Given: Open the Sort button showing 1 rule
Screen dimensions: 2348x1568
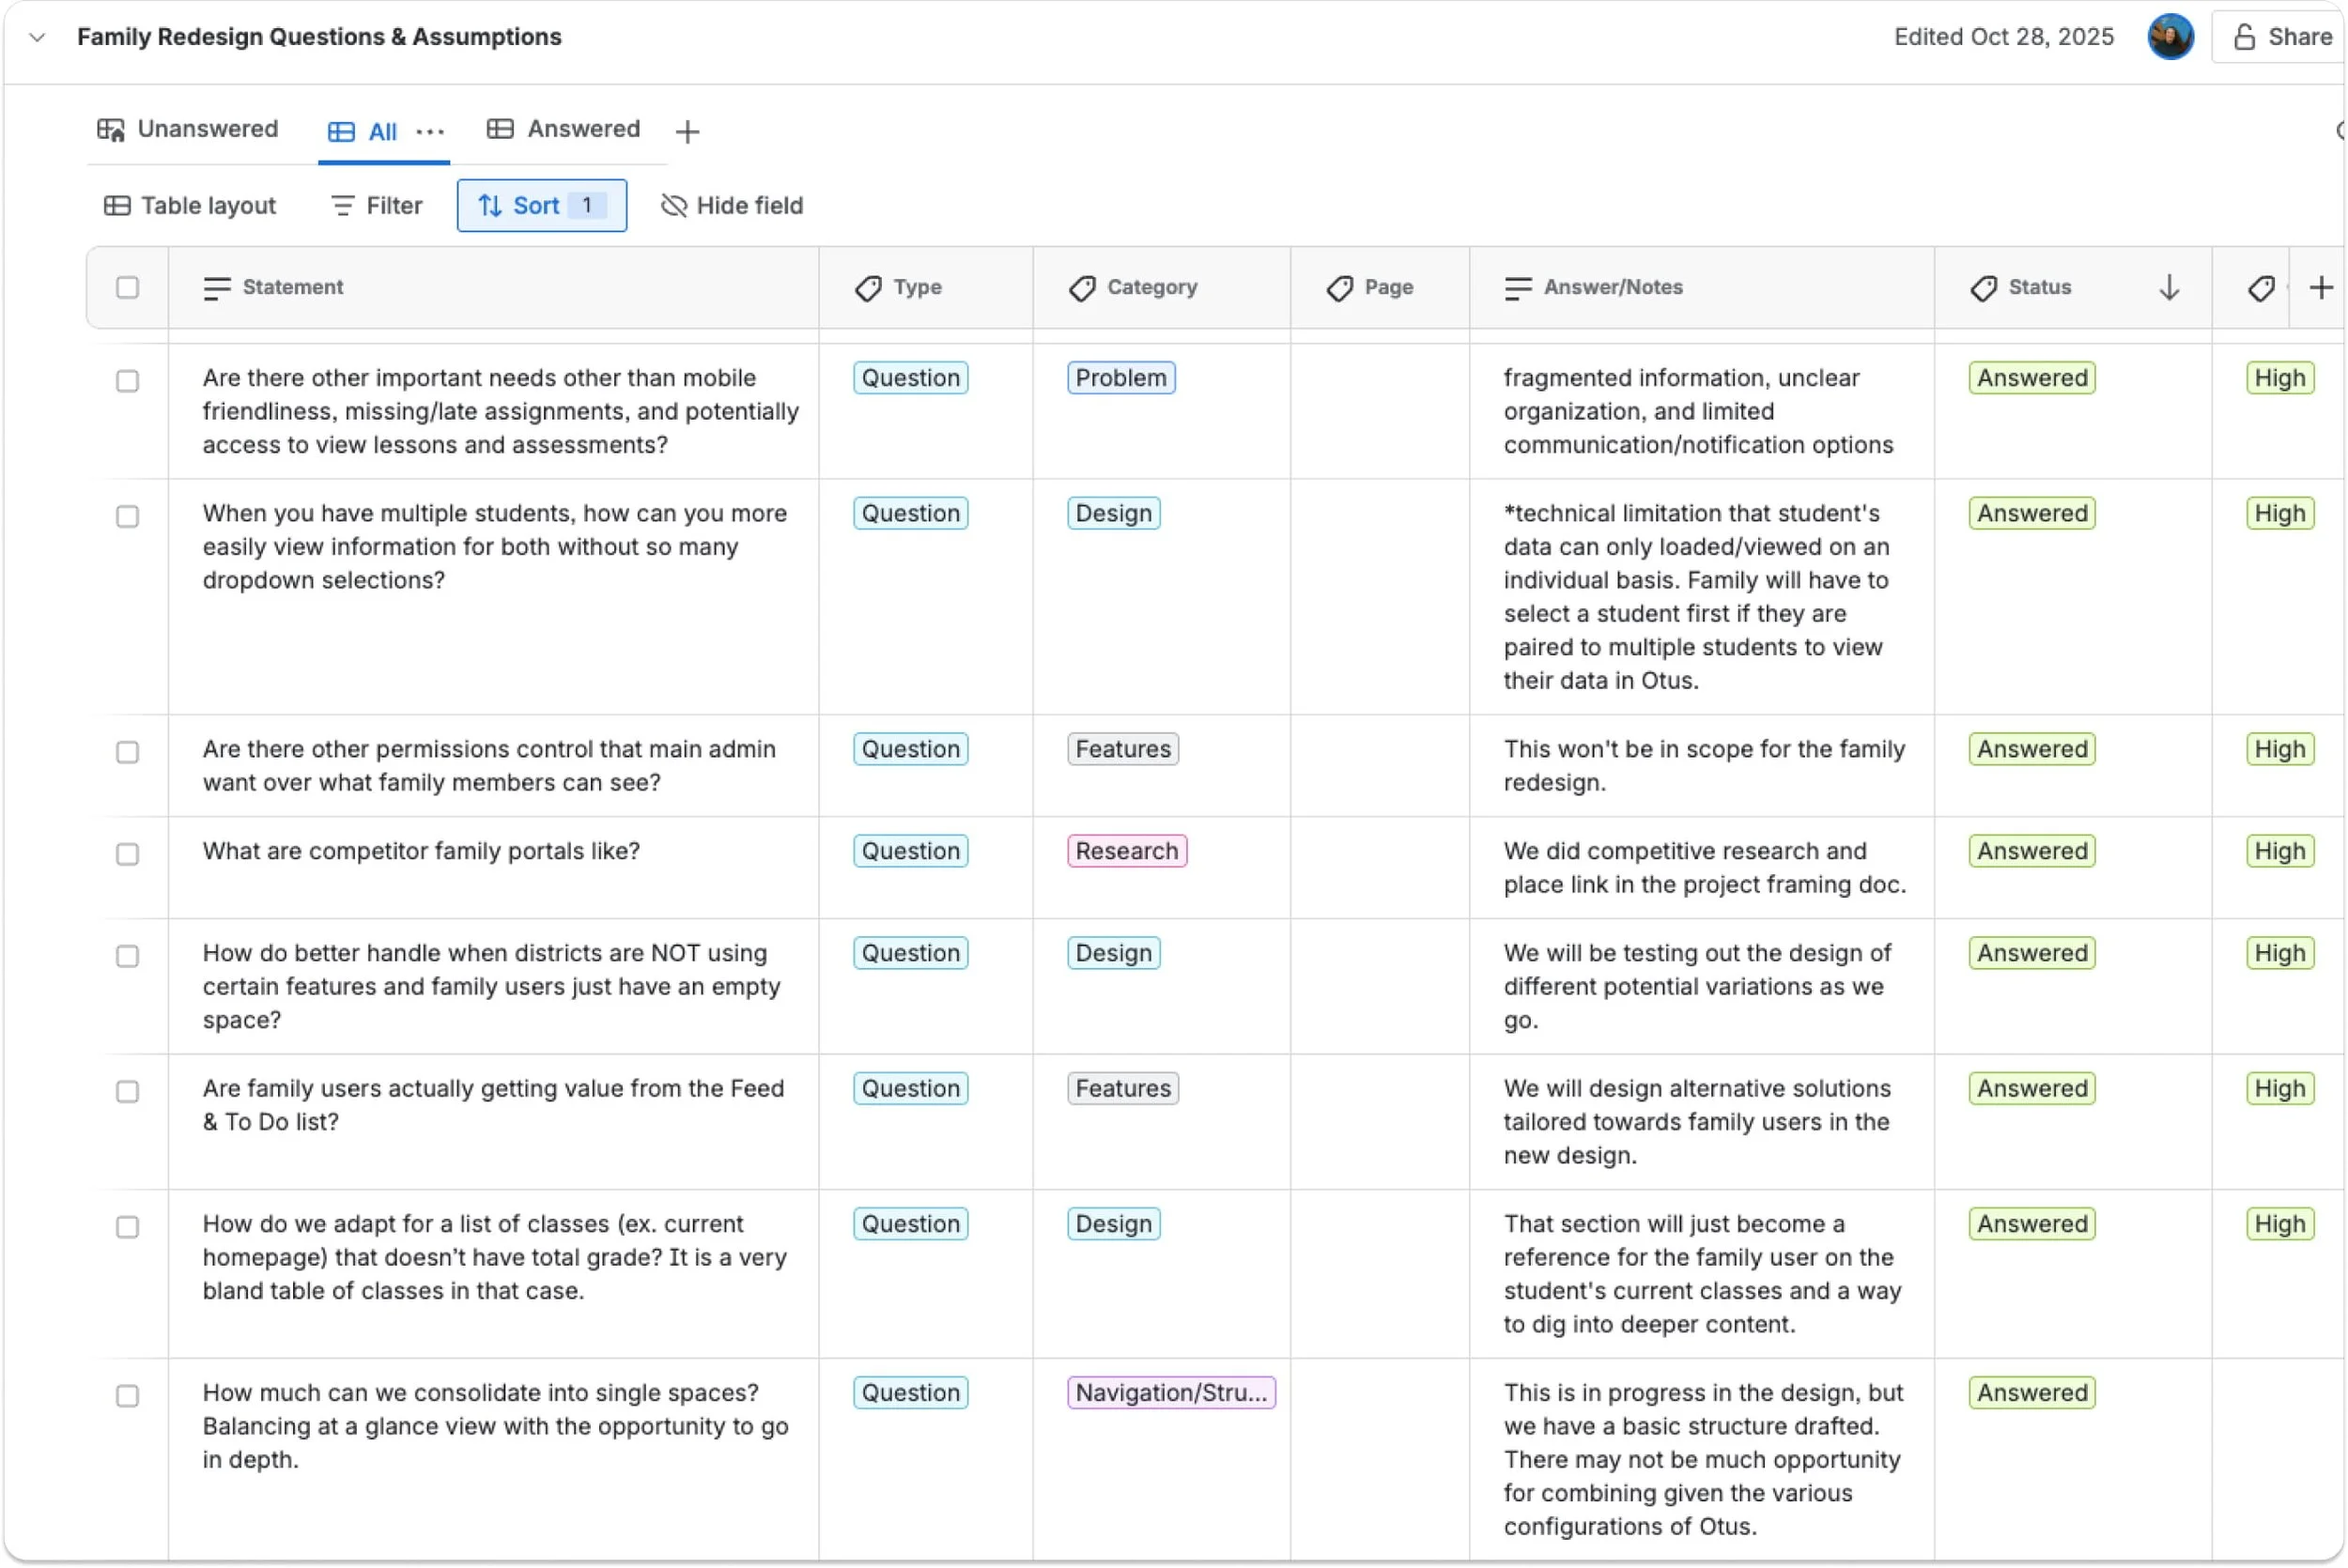Looking at the screenshot, I should (x=541, y=206).
